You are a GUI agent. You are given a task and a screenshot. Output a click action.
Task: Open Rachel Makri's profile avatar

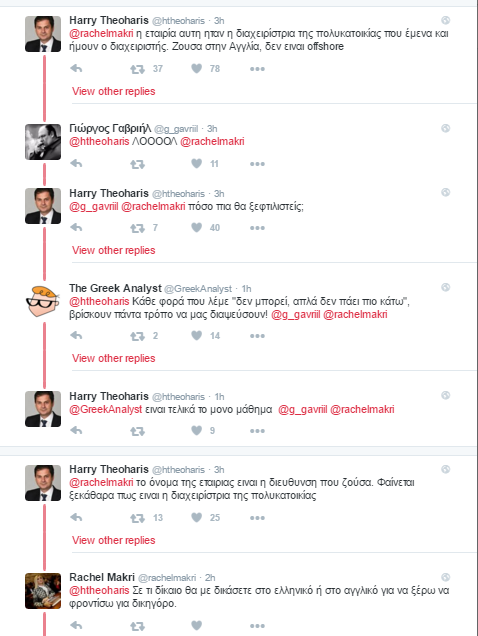[x=43, y=591]
